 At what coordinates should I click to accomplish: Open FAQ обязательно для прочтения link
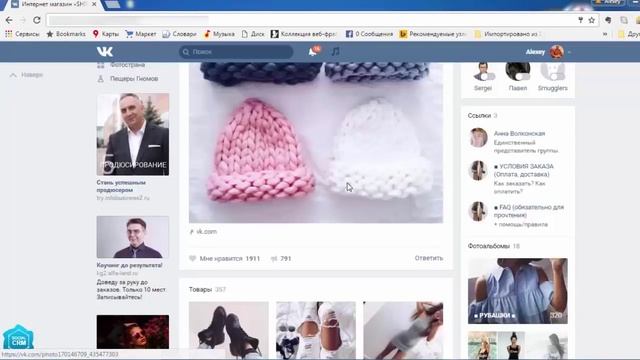(529, 211)
